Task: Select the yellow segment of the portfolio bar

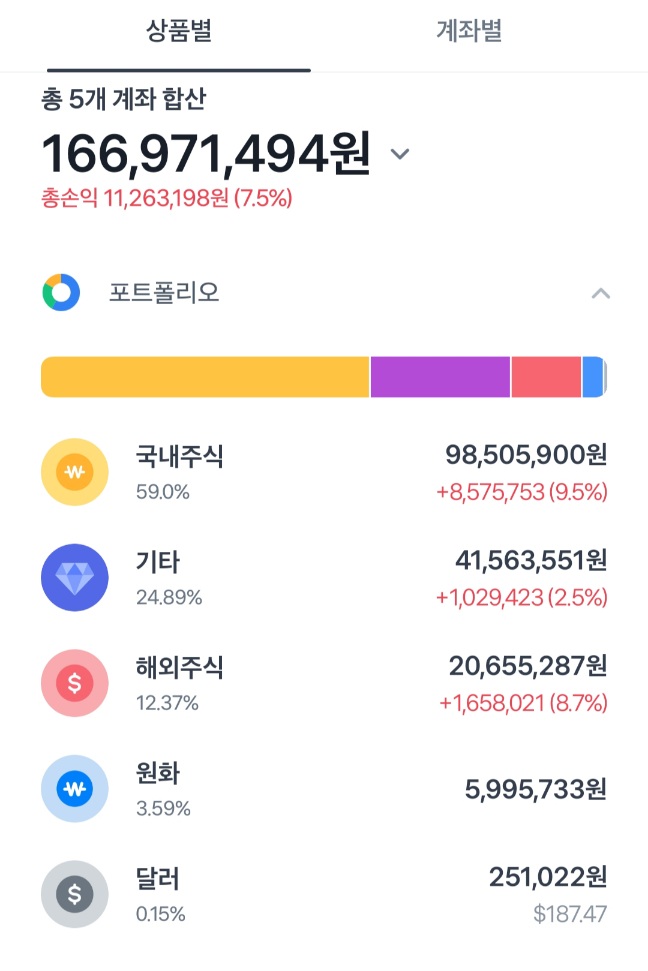Action: point(205,377)
